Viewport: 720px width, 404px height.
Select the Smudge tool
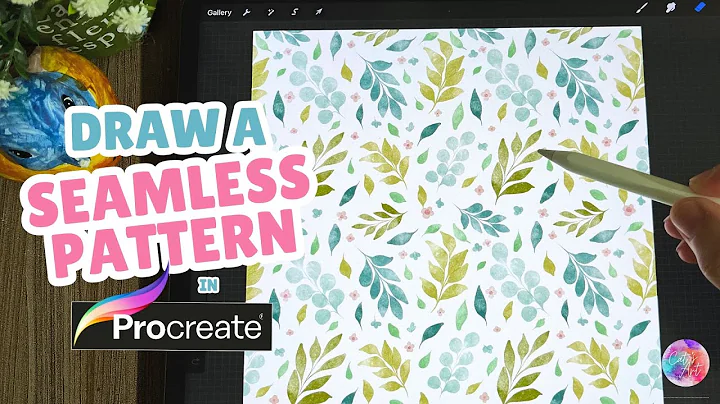tap(671, 7)
